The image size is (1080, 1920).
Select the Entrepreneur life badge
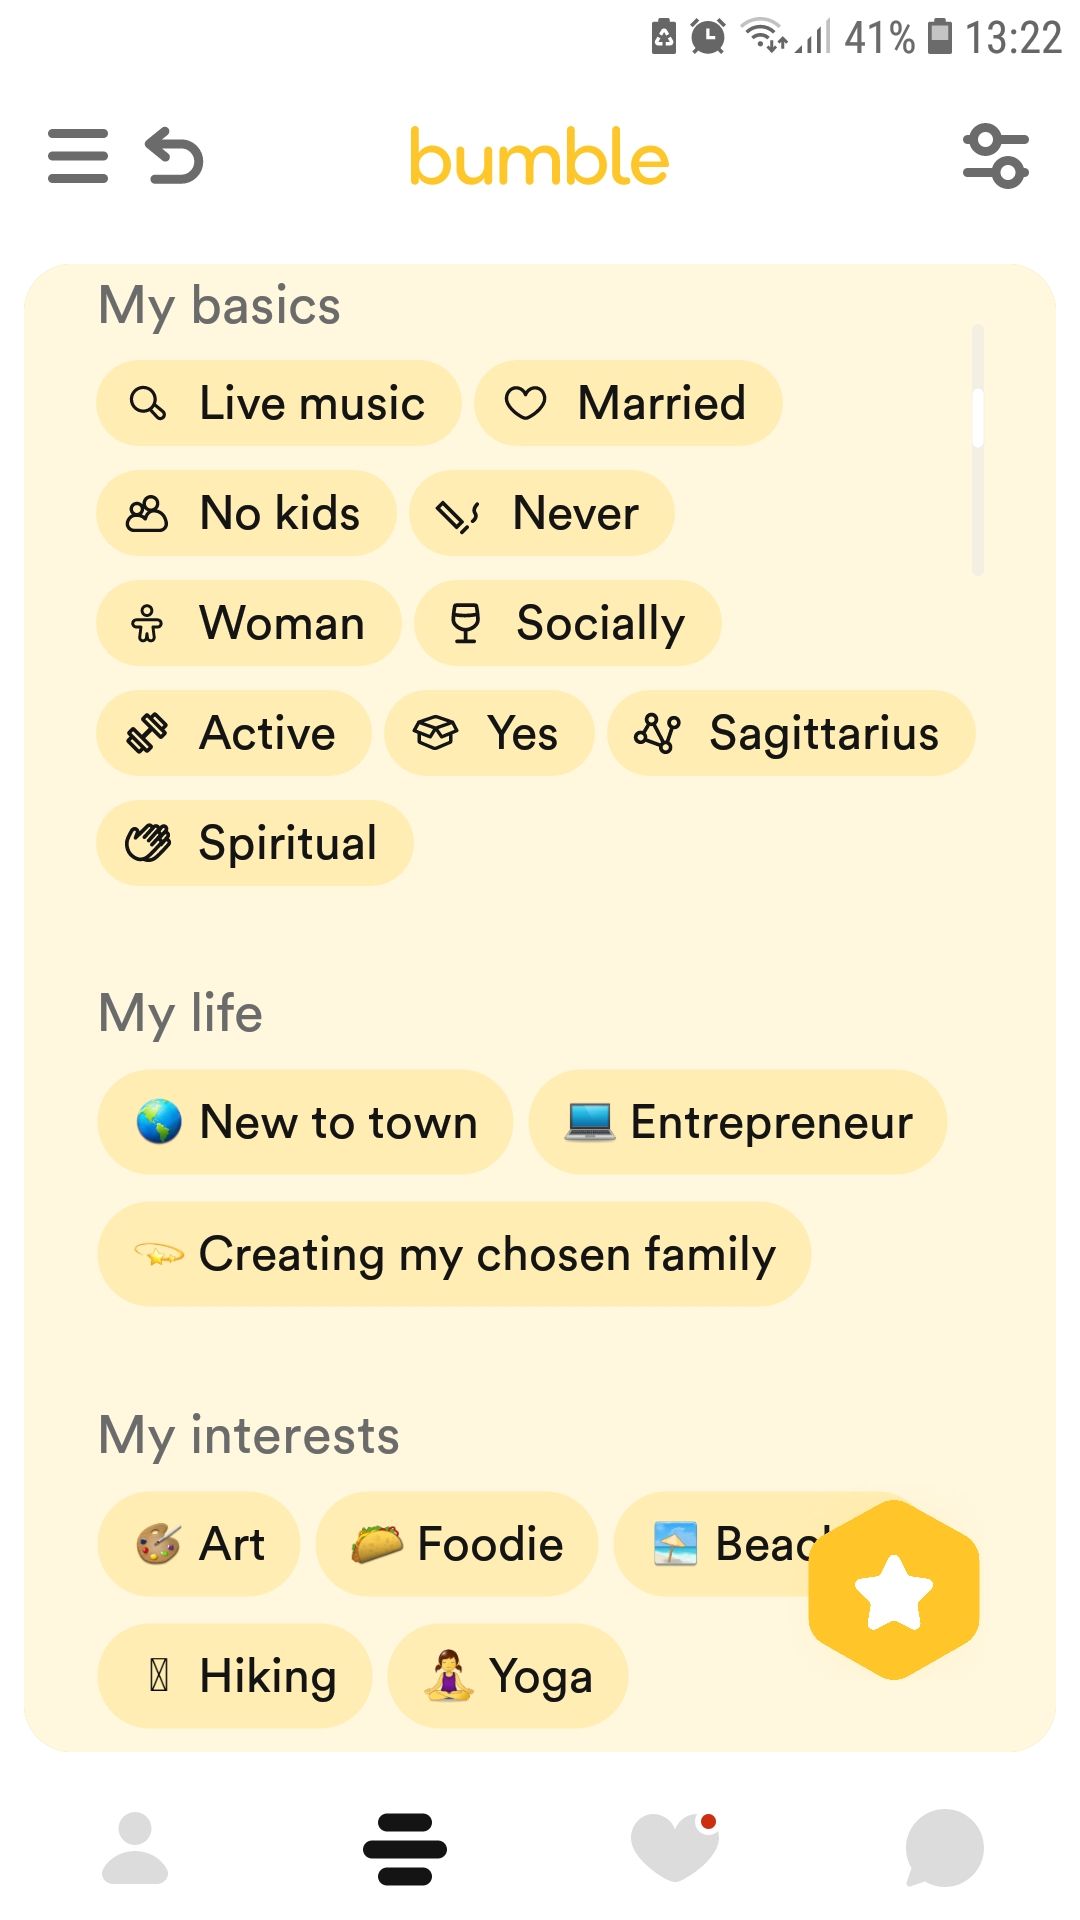click(737, 1122)
